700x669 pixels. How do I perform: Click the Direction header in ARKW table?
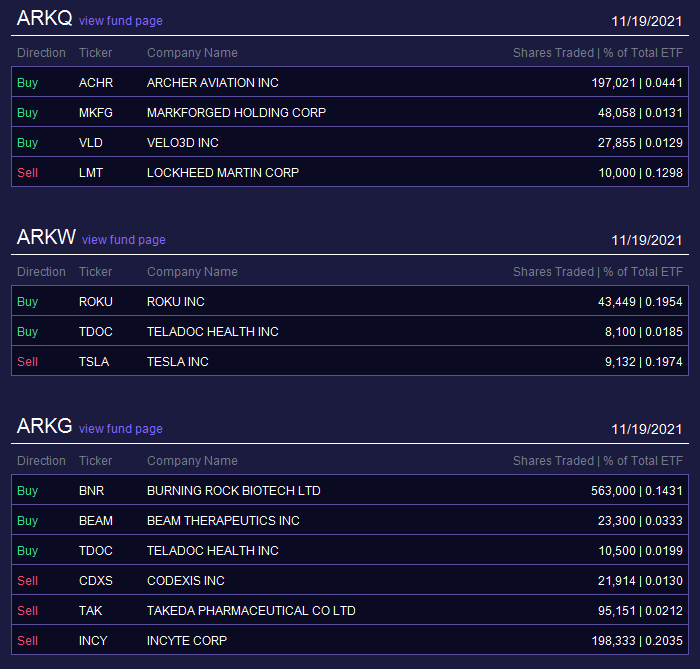(41, 272)
